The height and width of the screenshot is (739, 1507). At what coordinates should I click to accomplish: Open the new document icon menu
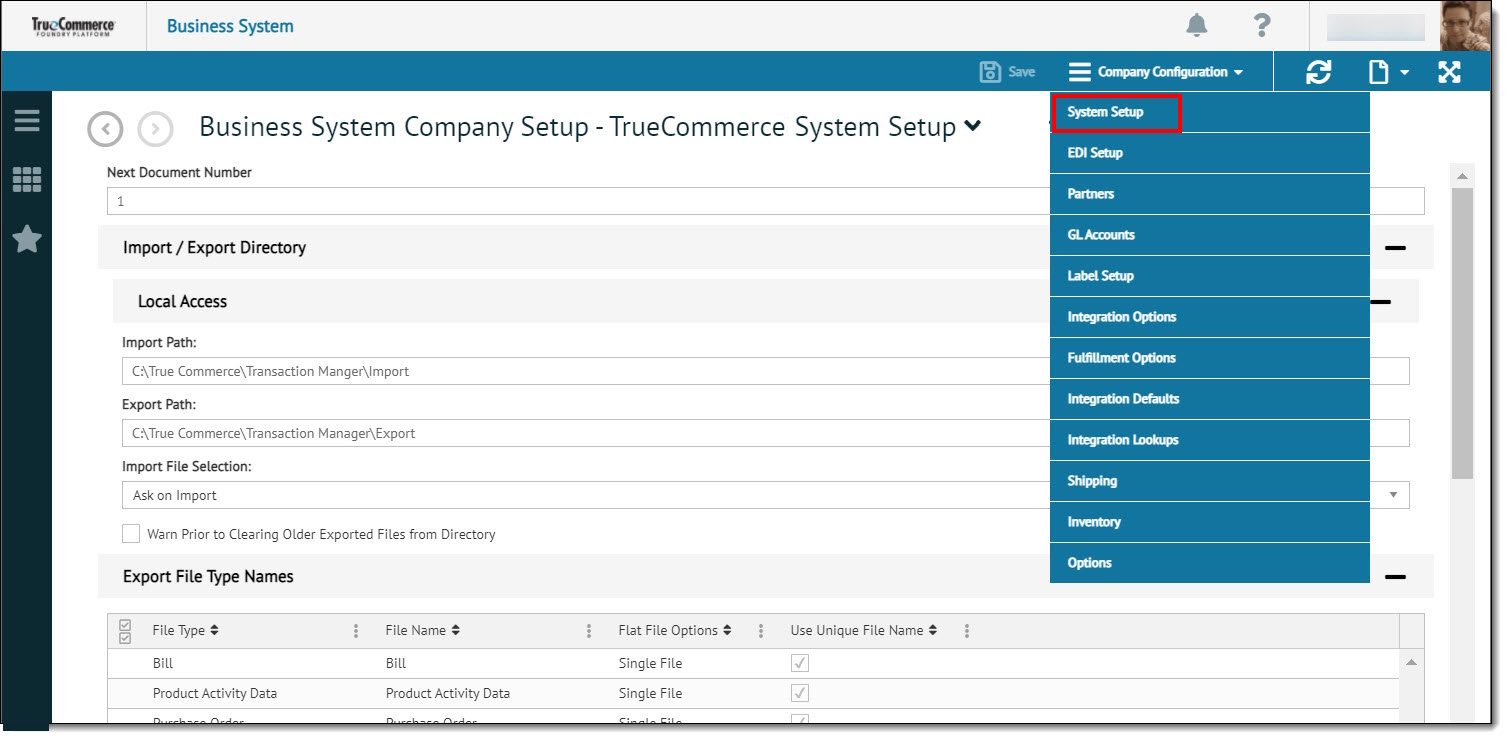(1387, 72)
